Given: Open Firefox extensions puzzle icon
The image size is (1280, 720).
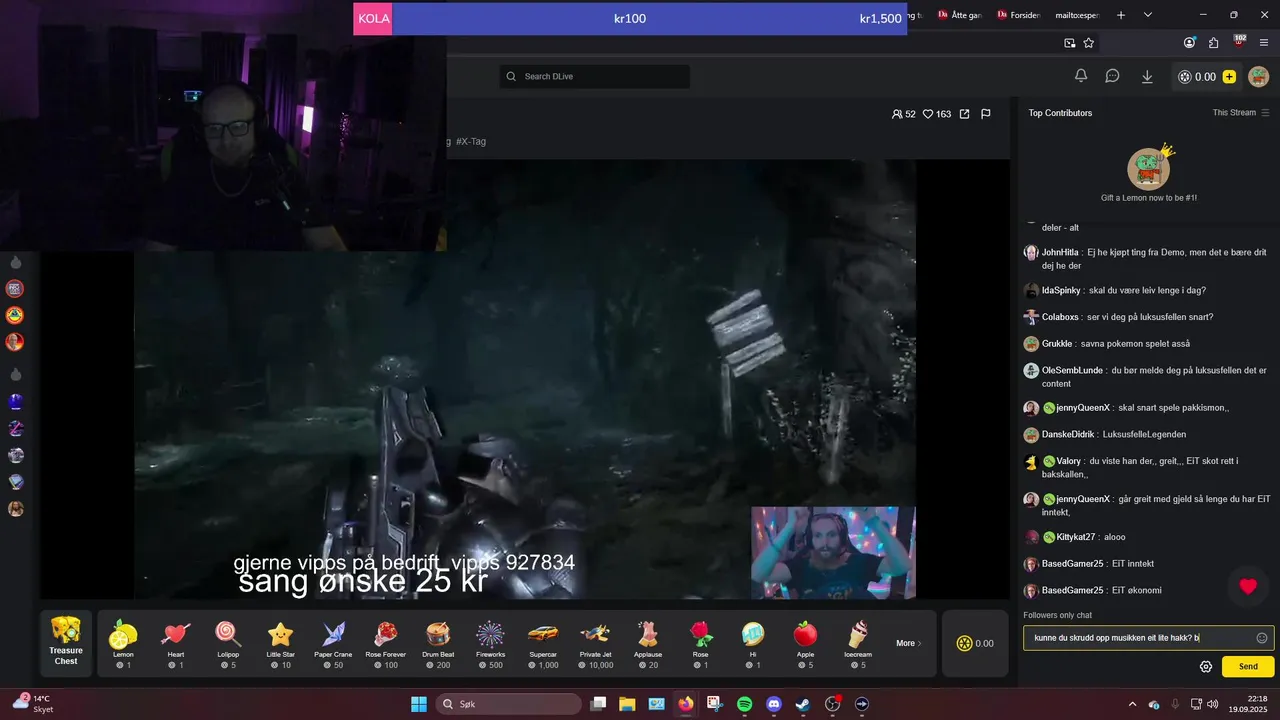Looking at the screenshot, I should [x=1214, y=43].
